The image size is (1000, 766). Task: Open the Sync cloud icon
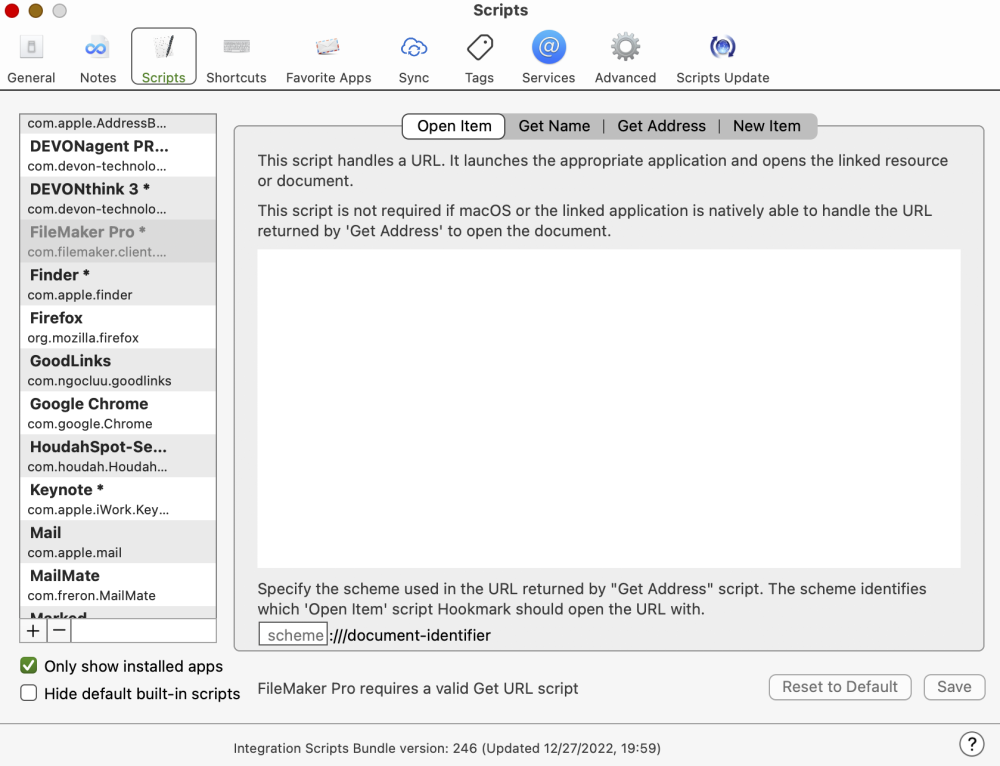pyautogui.click(x=413, y=58)
